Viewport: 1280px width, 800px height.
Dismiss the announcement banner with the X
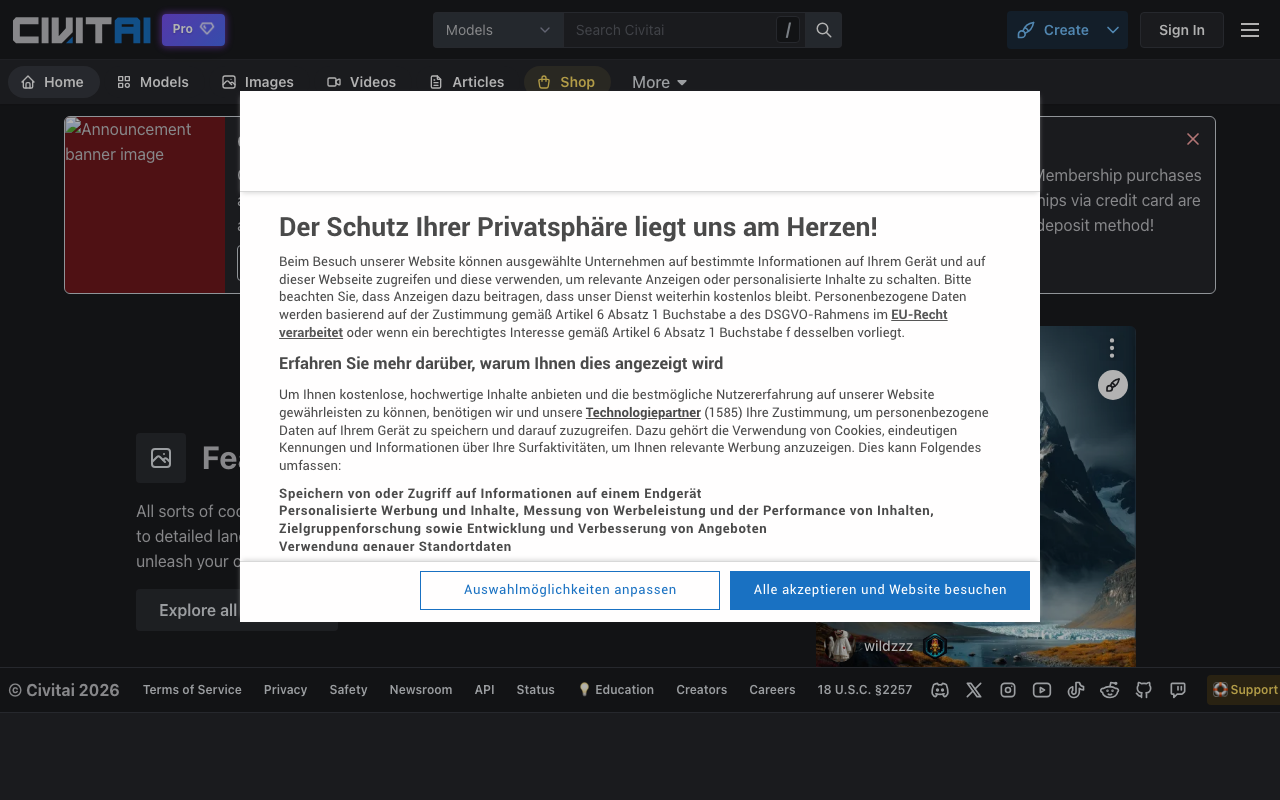1192,139
